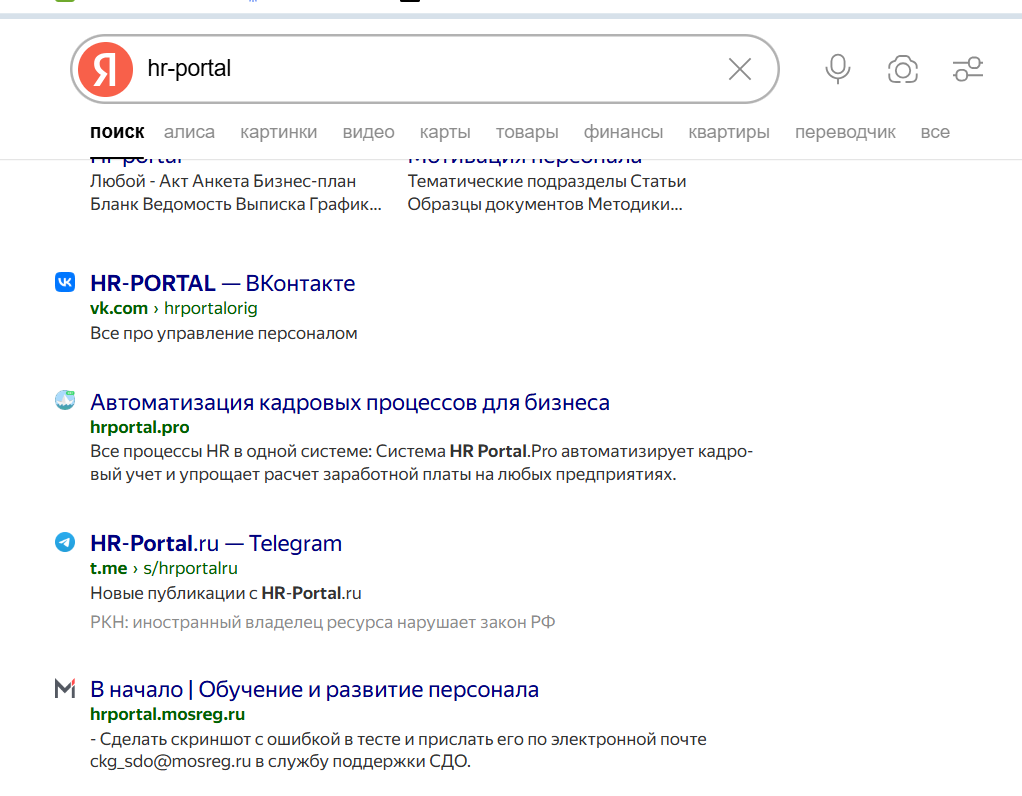Click snippet 'Новые публикации с HR-Portal.ru'
The image size is (1022, 796).
(226, 593)
